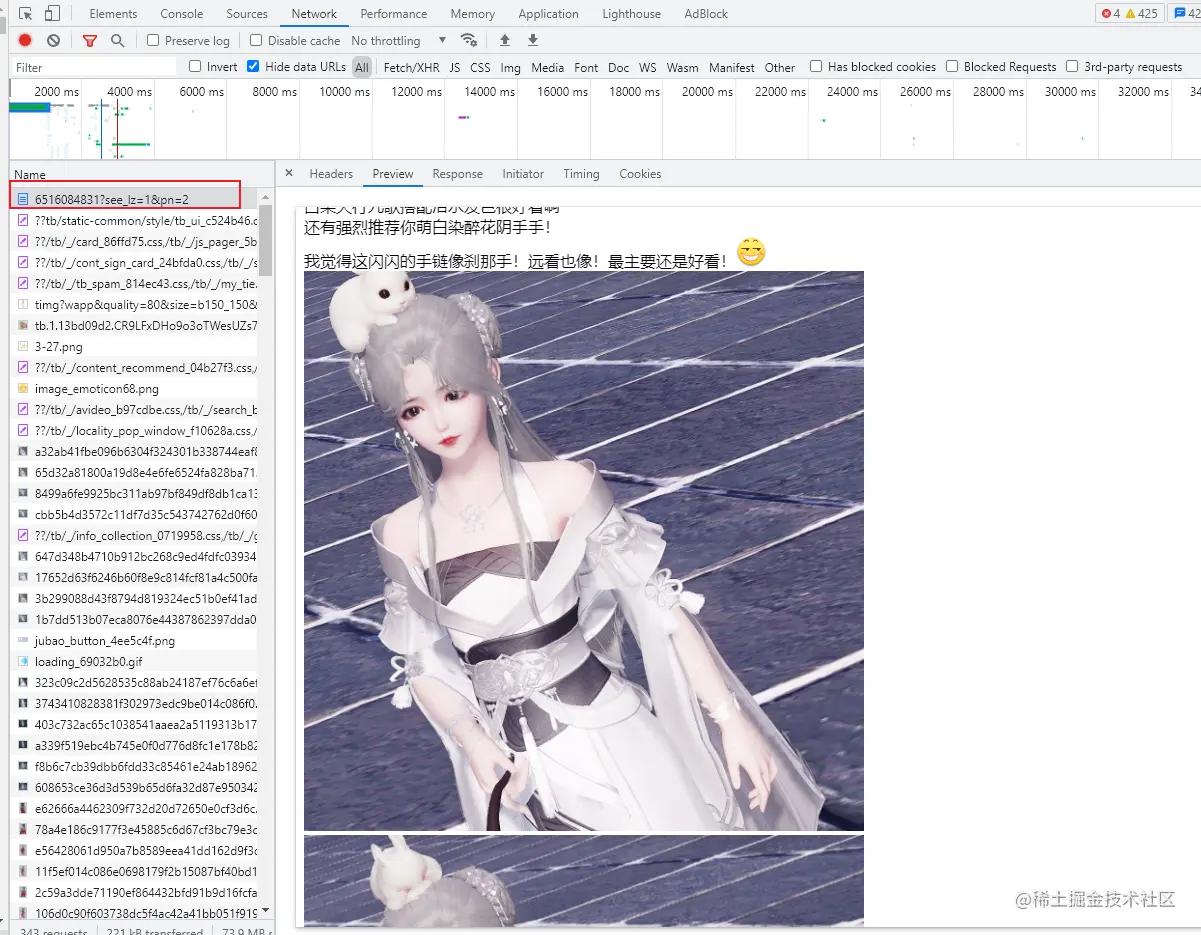This screenshot has height=935, width=1201.
Task: Filter requests by Img type
Action: coord(511,67)
